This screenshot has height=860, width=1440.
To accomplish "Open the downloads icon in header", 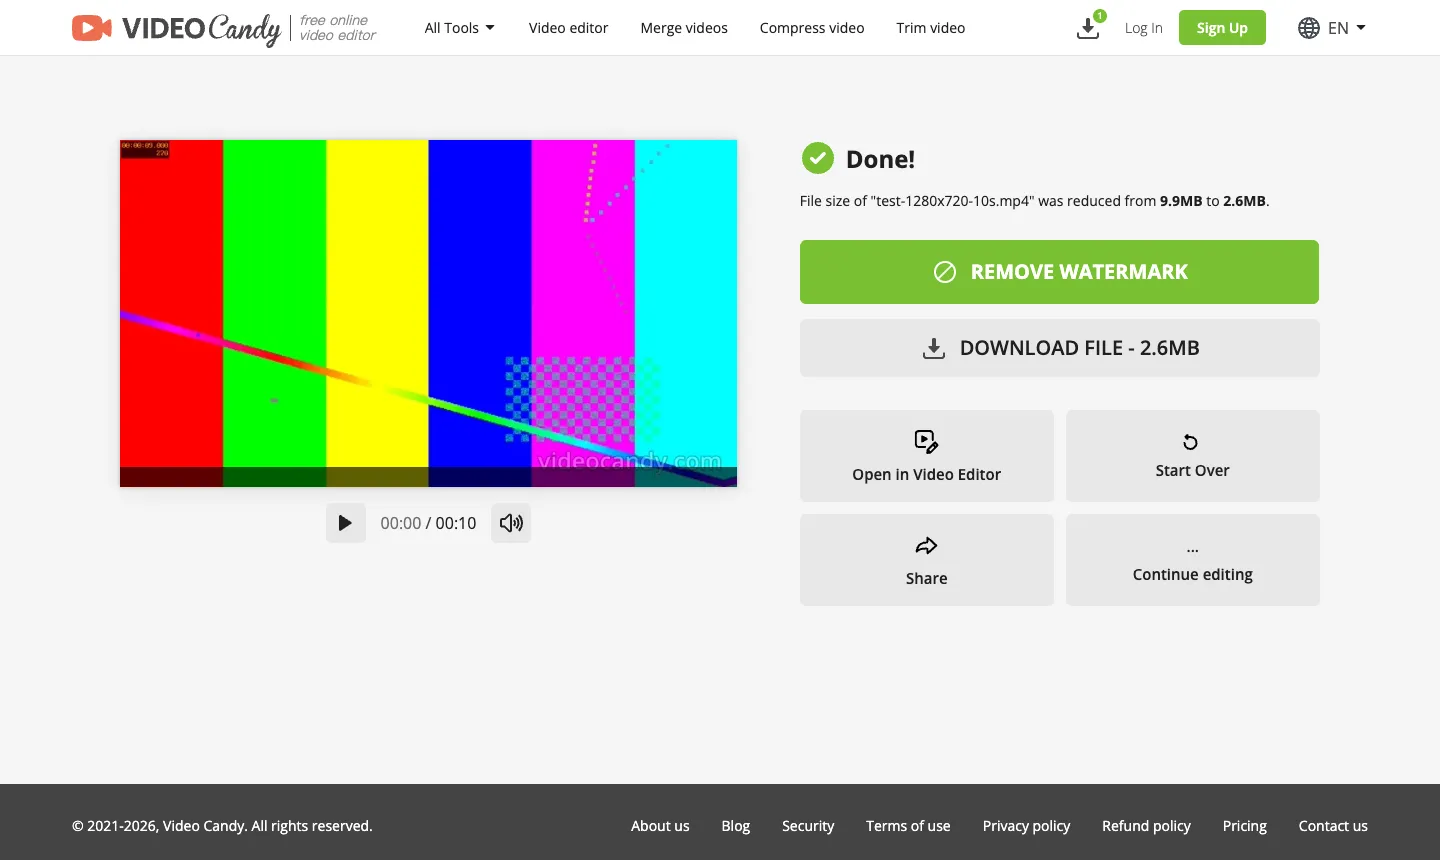I will [x=1088, y=28].
